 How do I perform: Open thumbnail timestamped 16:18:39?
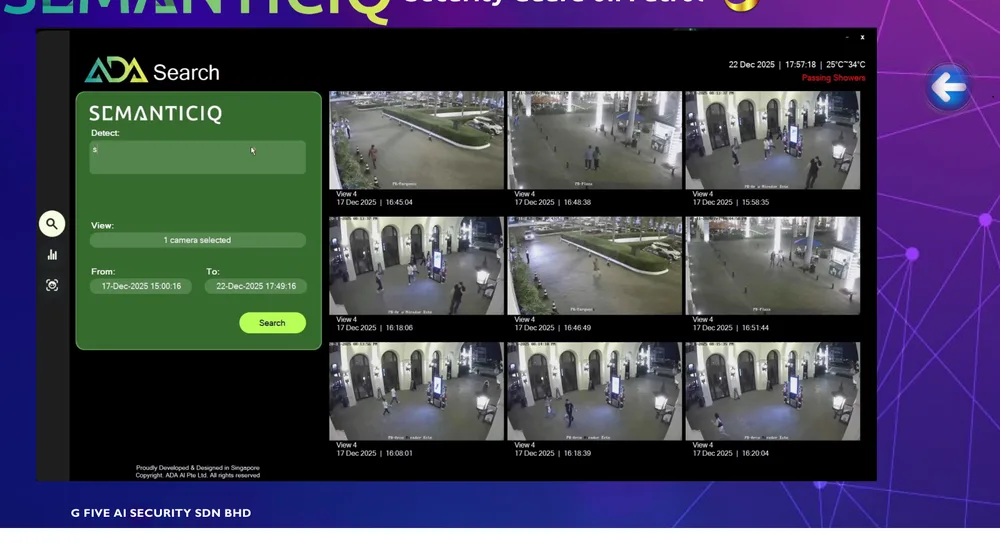594,391
